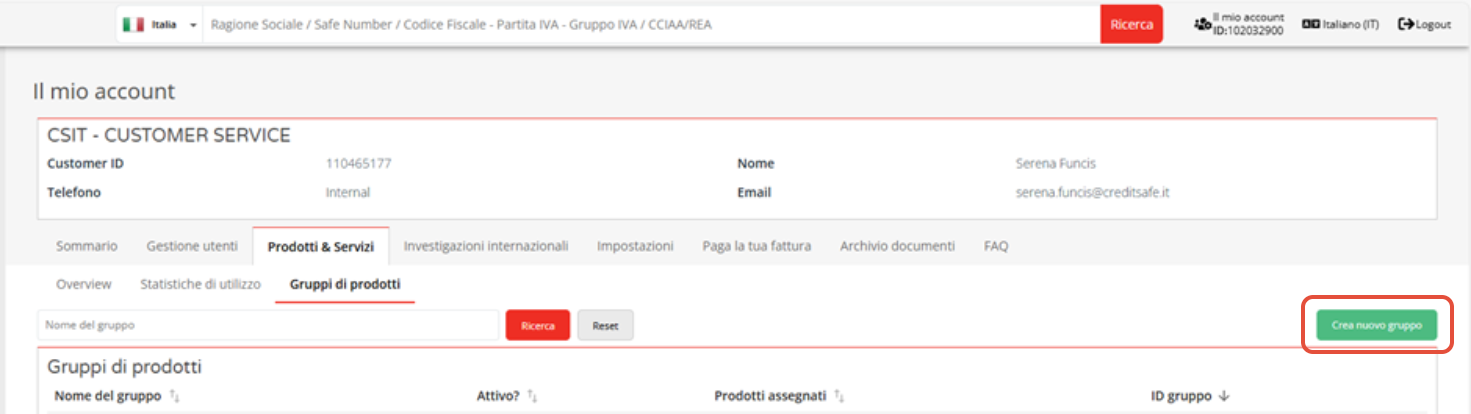The image size is (1471, 414).
Task: Open the Archivio documenti tab
Action: click(897, 246)
